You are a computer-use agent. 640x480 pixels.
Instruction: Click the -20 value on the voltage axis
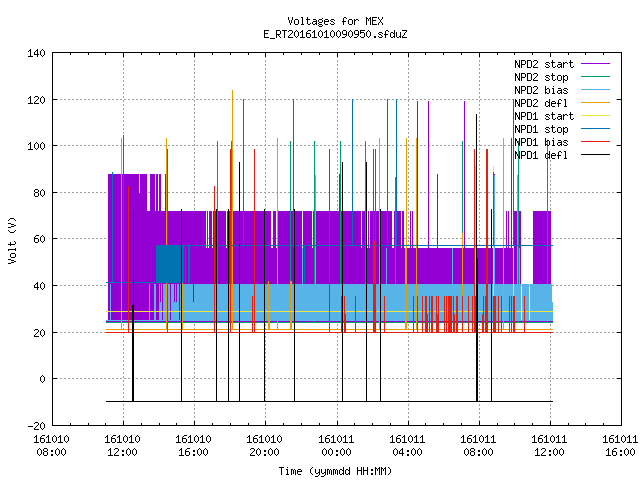[x=36, y=426]
